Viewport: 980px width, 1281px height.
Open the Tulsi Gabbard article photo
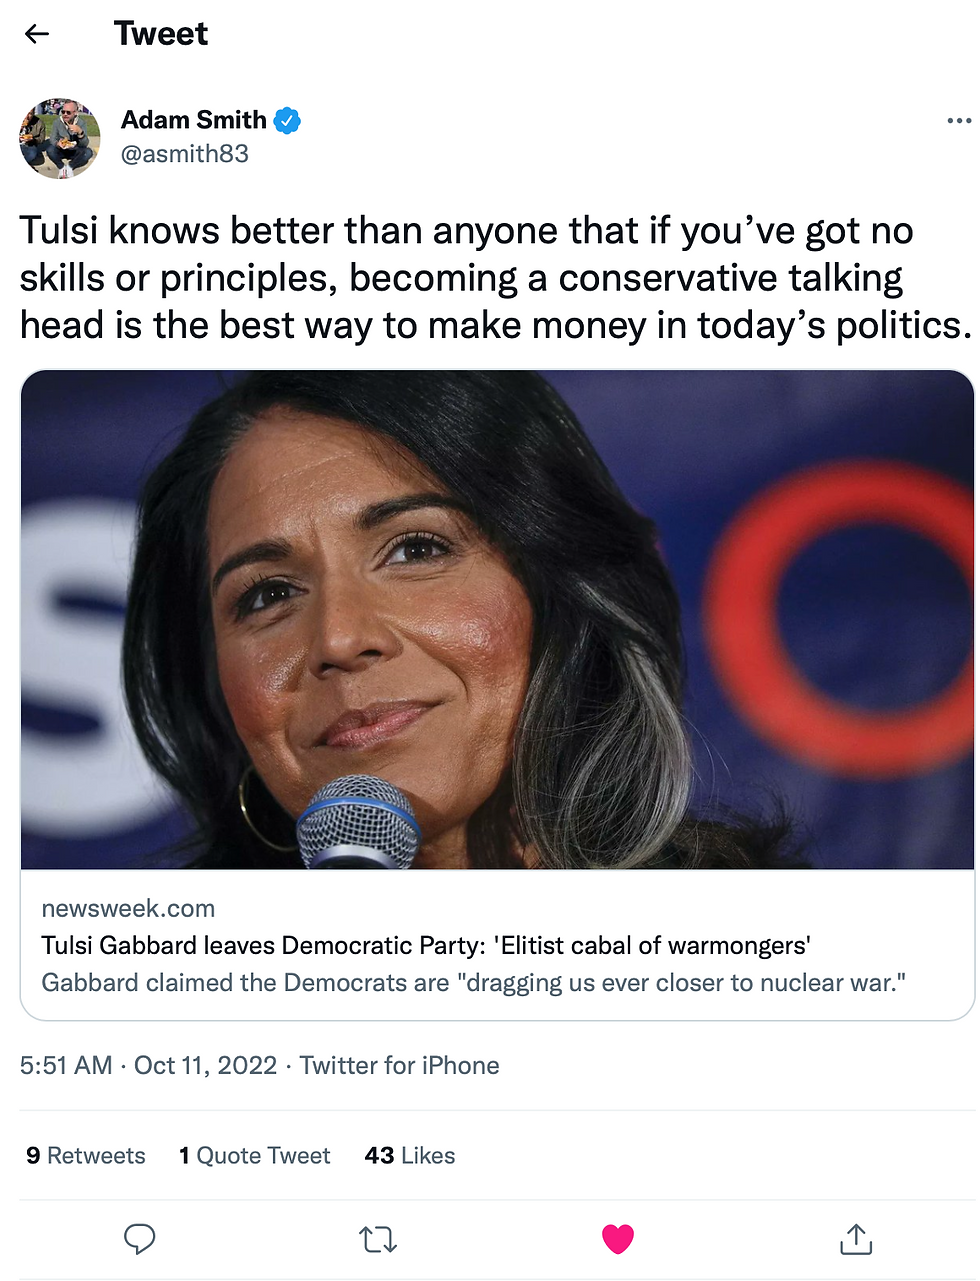(x=497, y=620)
